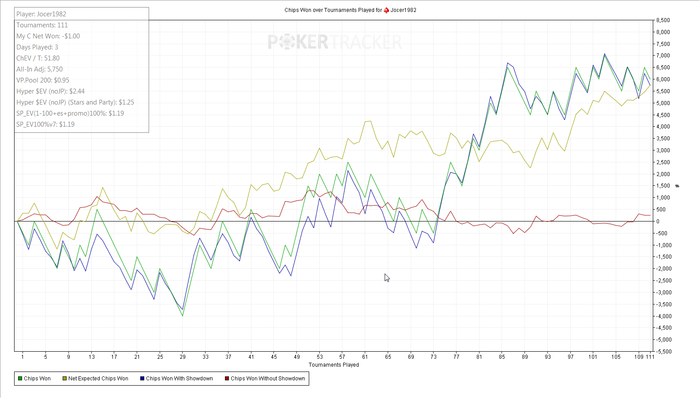Click 'SP_EV(1-100+es+promo)100%: $1.19' stat
The image size is (700, 398).
tap(70, 113)
